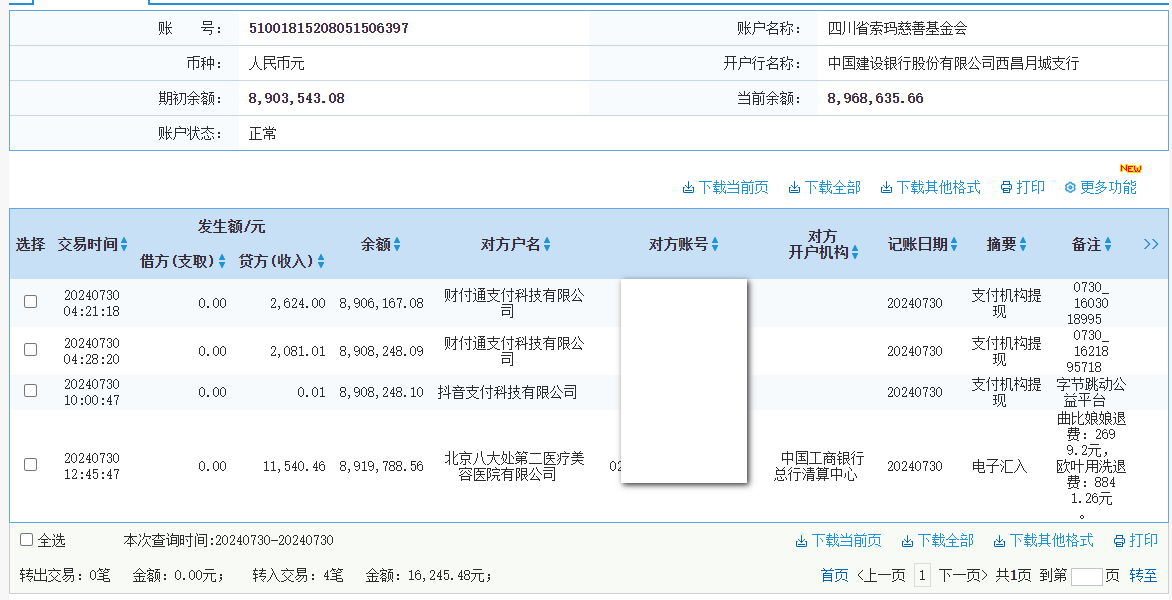This screenshot has height=600, width=1172.
Task: Click top 打印 print link
Action: pos(1023,188)
